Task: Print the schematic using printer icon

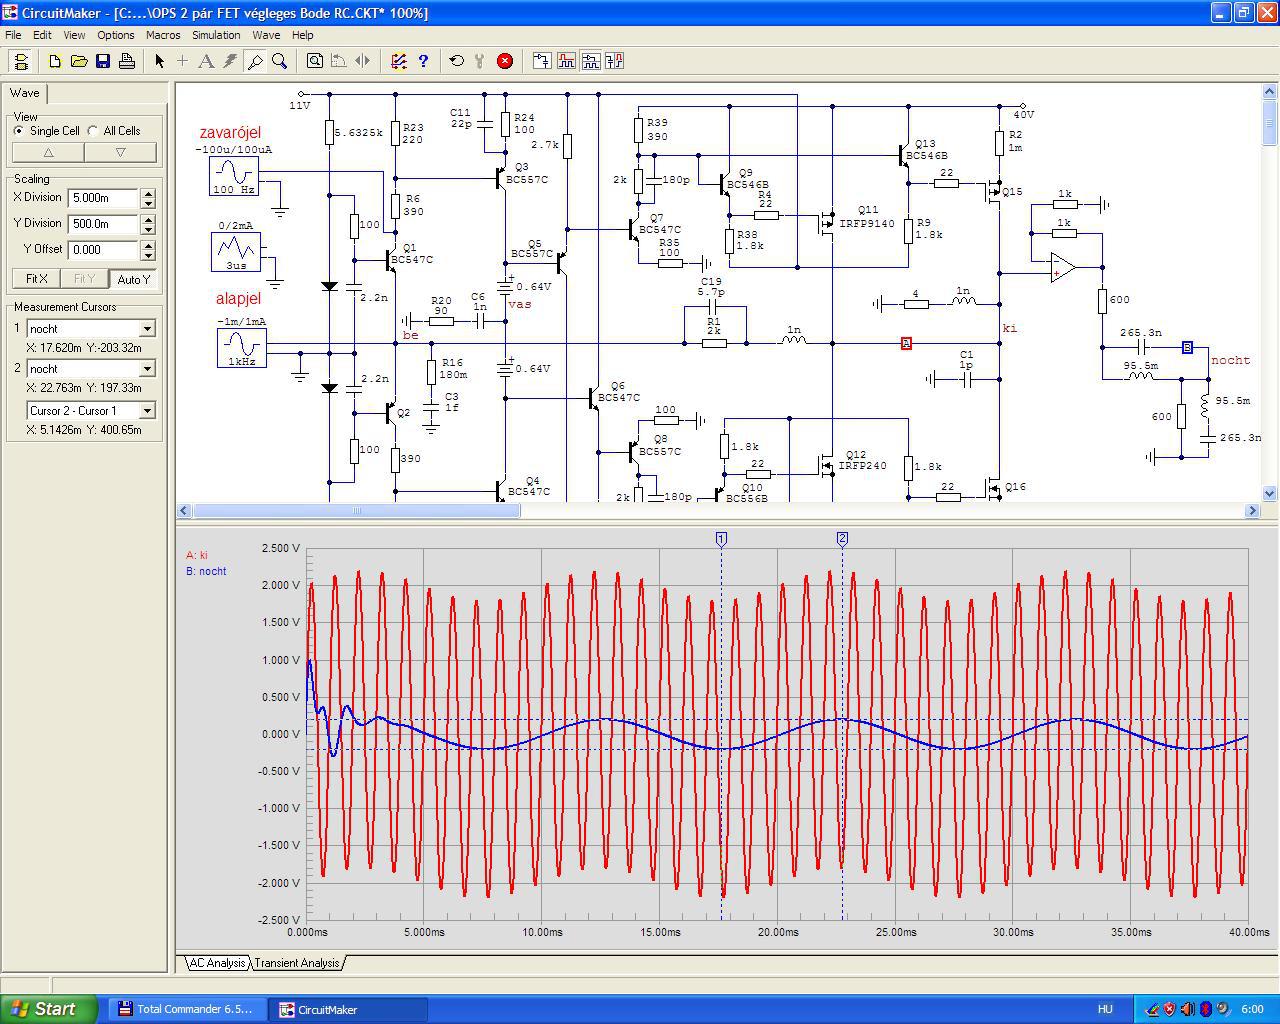Action: 127,61
